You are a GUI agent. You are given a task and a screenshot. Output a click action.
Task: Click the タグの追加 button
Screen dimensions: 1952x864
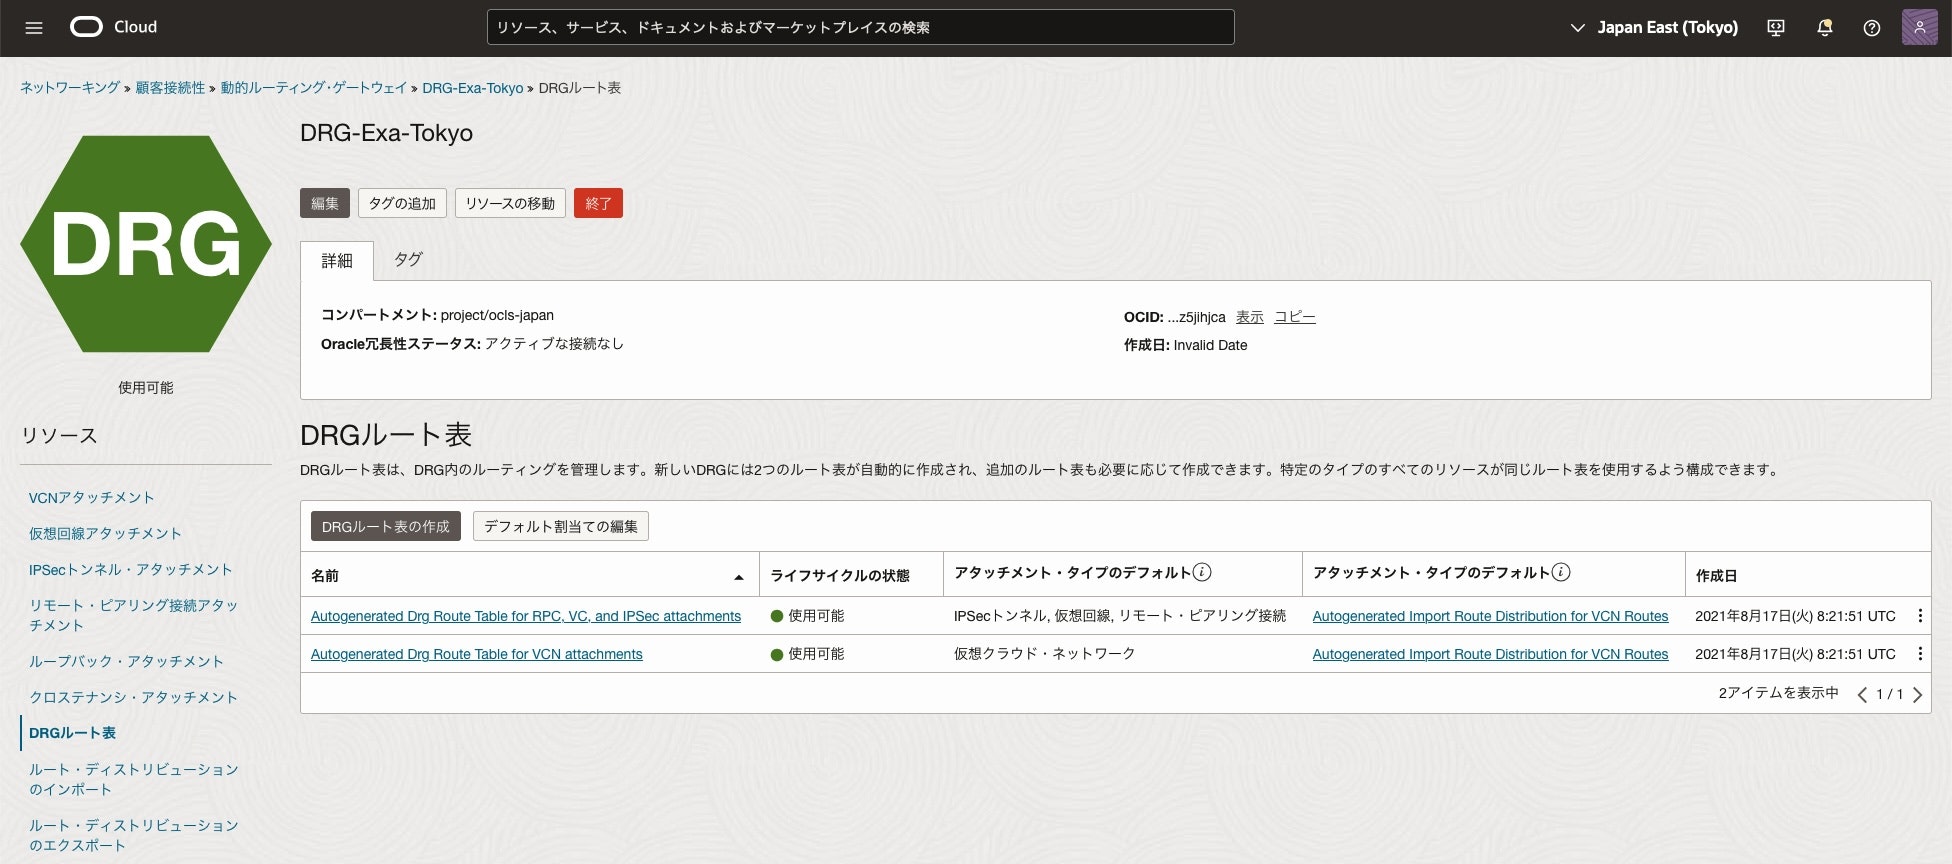pos(402,203)
